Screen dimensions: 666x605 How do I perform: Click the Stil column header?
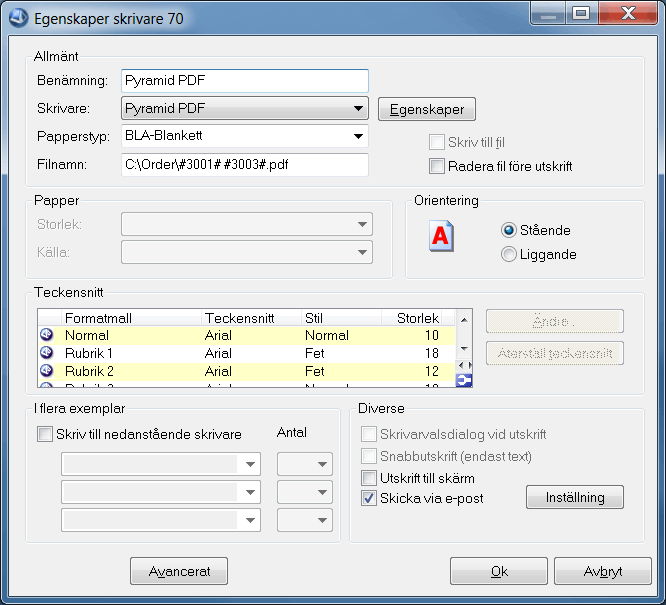pos(341,318)
